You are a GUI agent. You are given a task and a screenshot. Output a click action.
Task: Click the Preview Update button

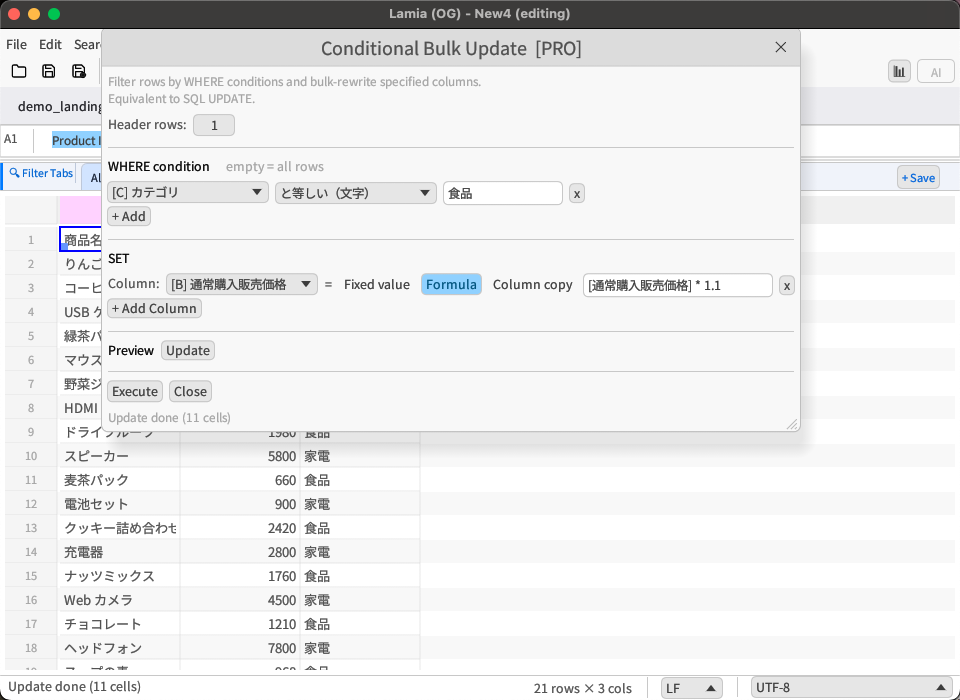point(188,350)
